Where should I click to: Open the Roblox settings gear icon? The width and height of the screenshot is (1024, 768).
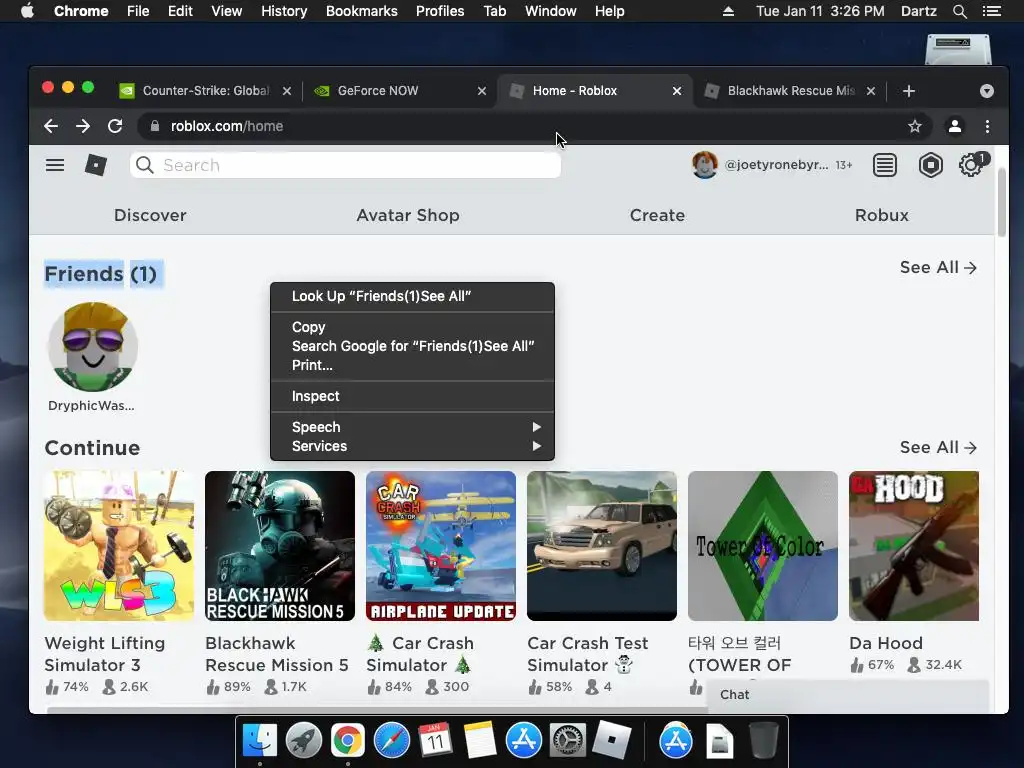(971, 165)
